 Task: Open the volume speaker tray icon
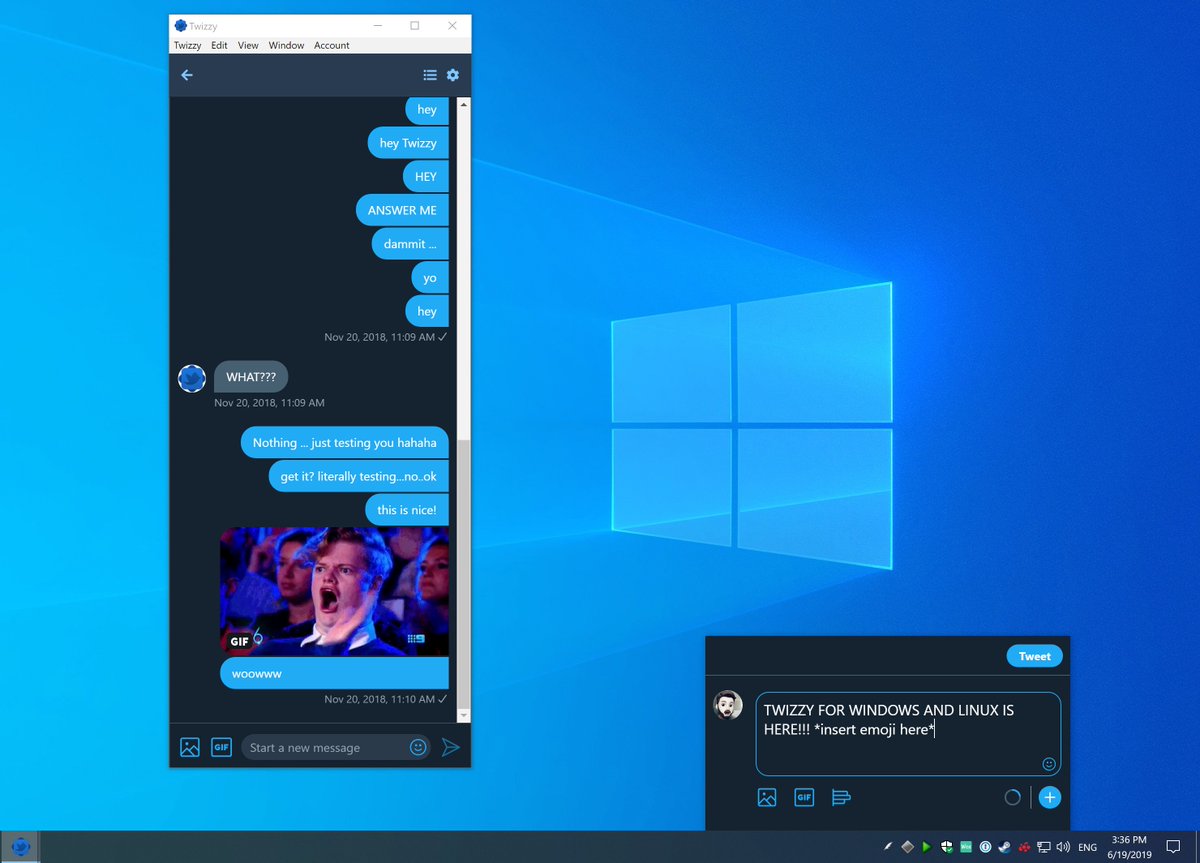point(1062,847)
